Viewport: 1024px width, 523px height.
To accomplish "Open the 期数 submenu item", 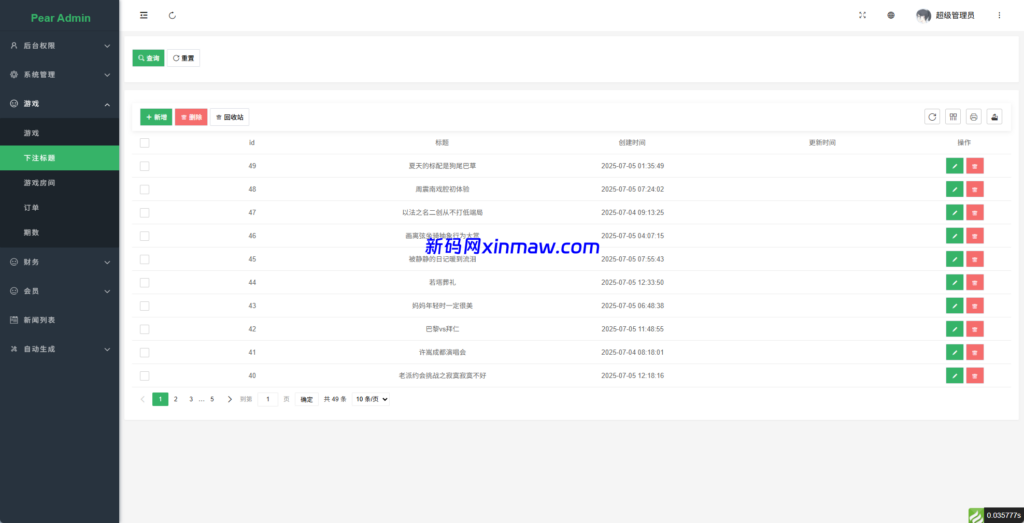I will point(59,232).
